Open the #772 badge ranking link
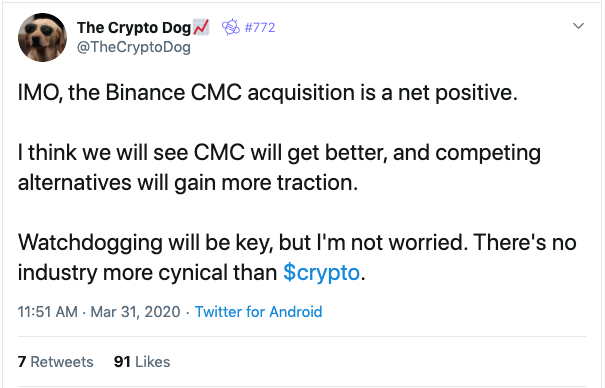Viewport: 605px width, 388px height. pos(260,27)
